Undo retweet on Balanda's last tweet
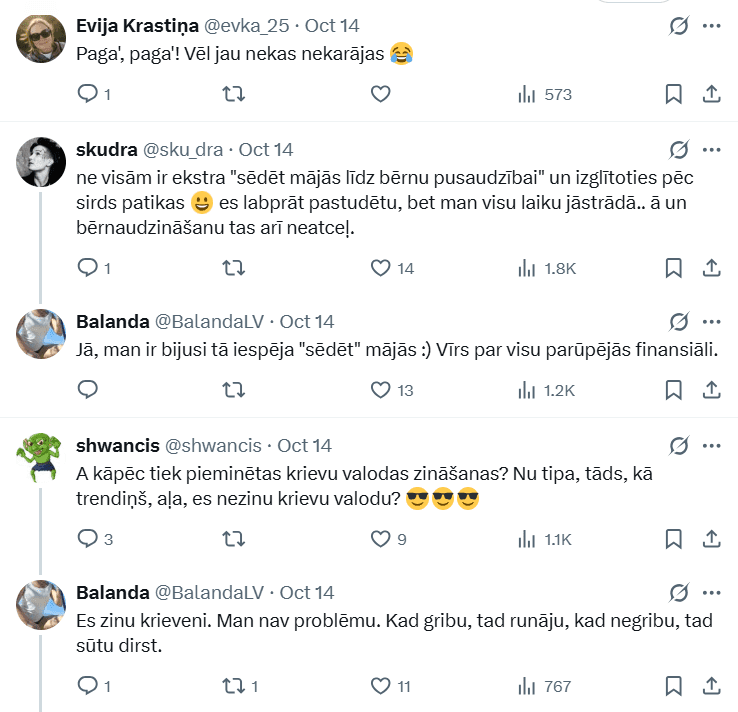This screenshot has height=712, width=738. (x=233, y=686)
